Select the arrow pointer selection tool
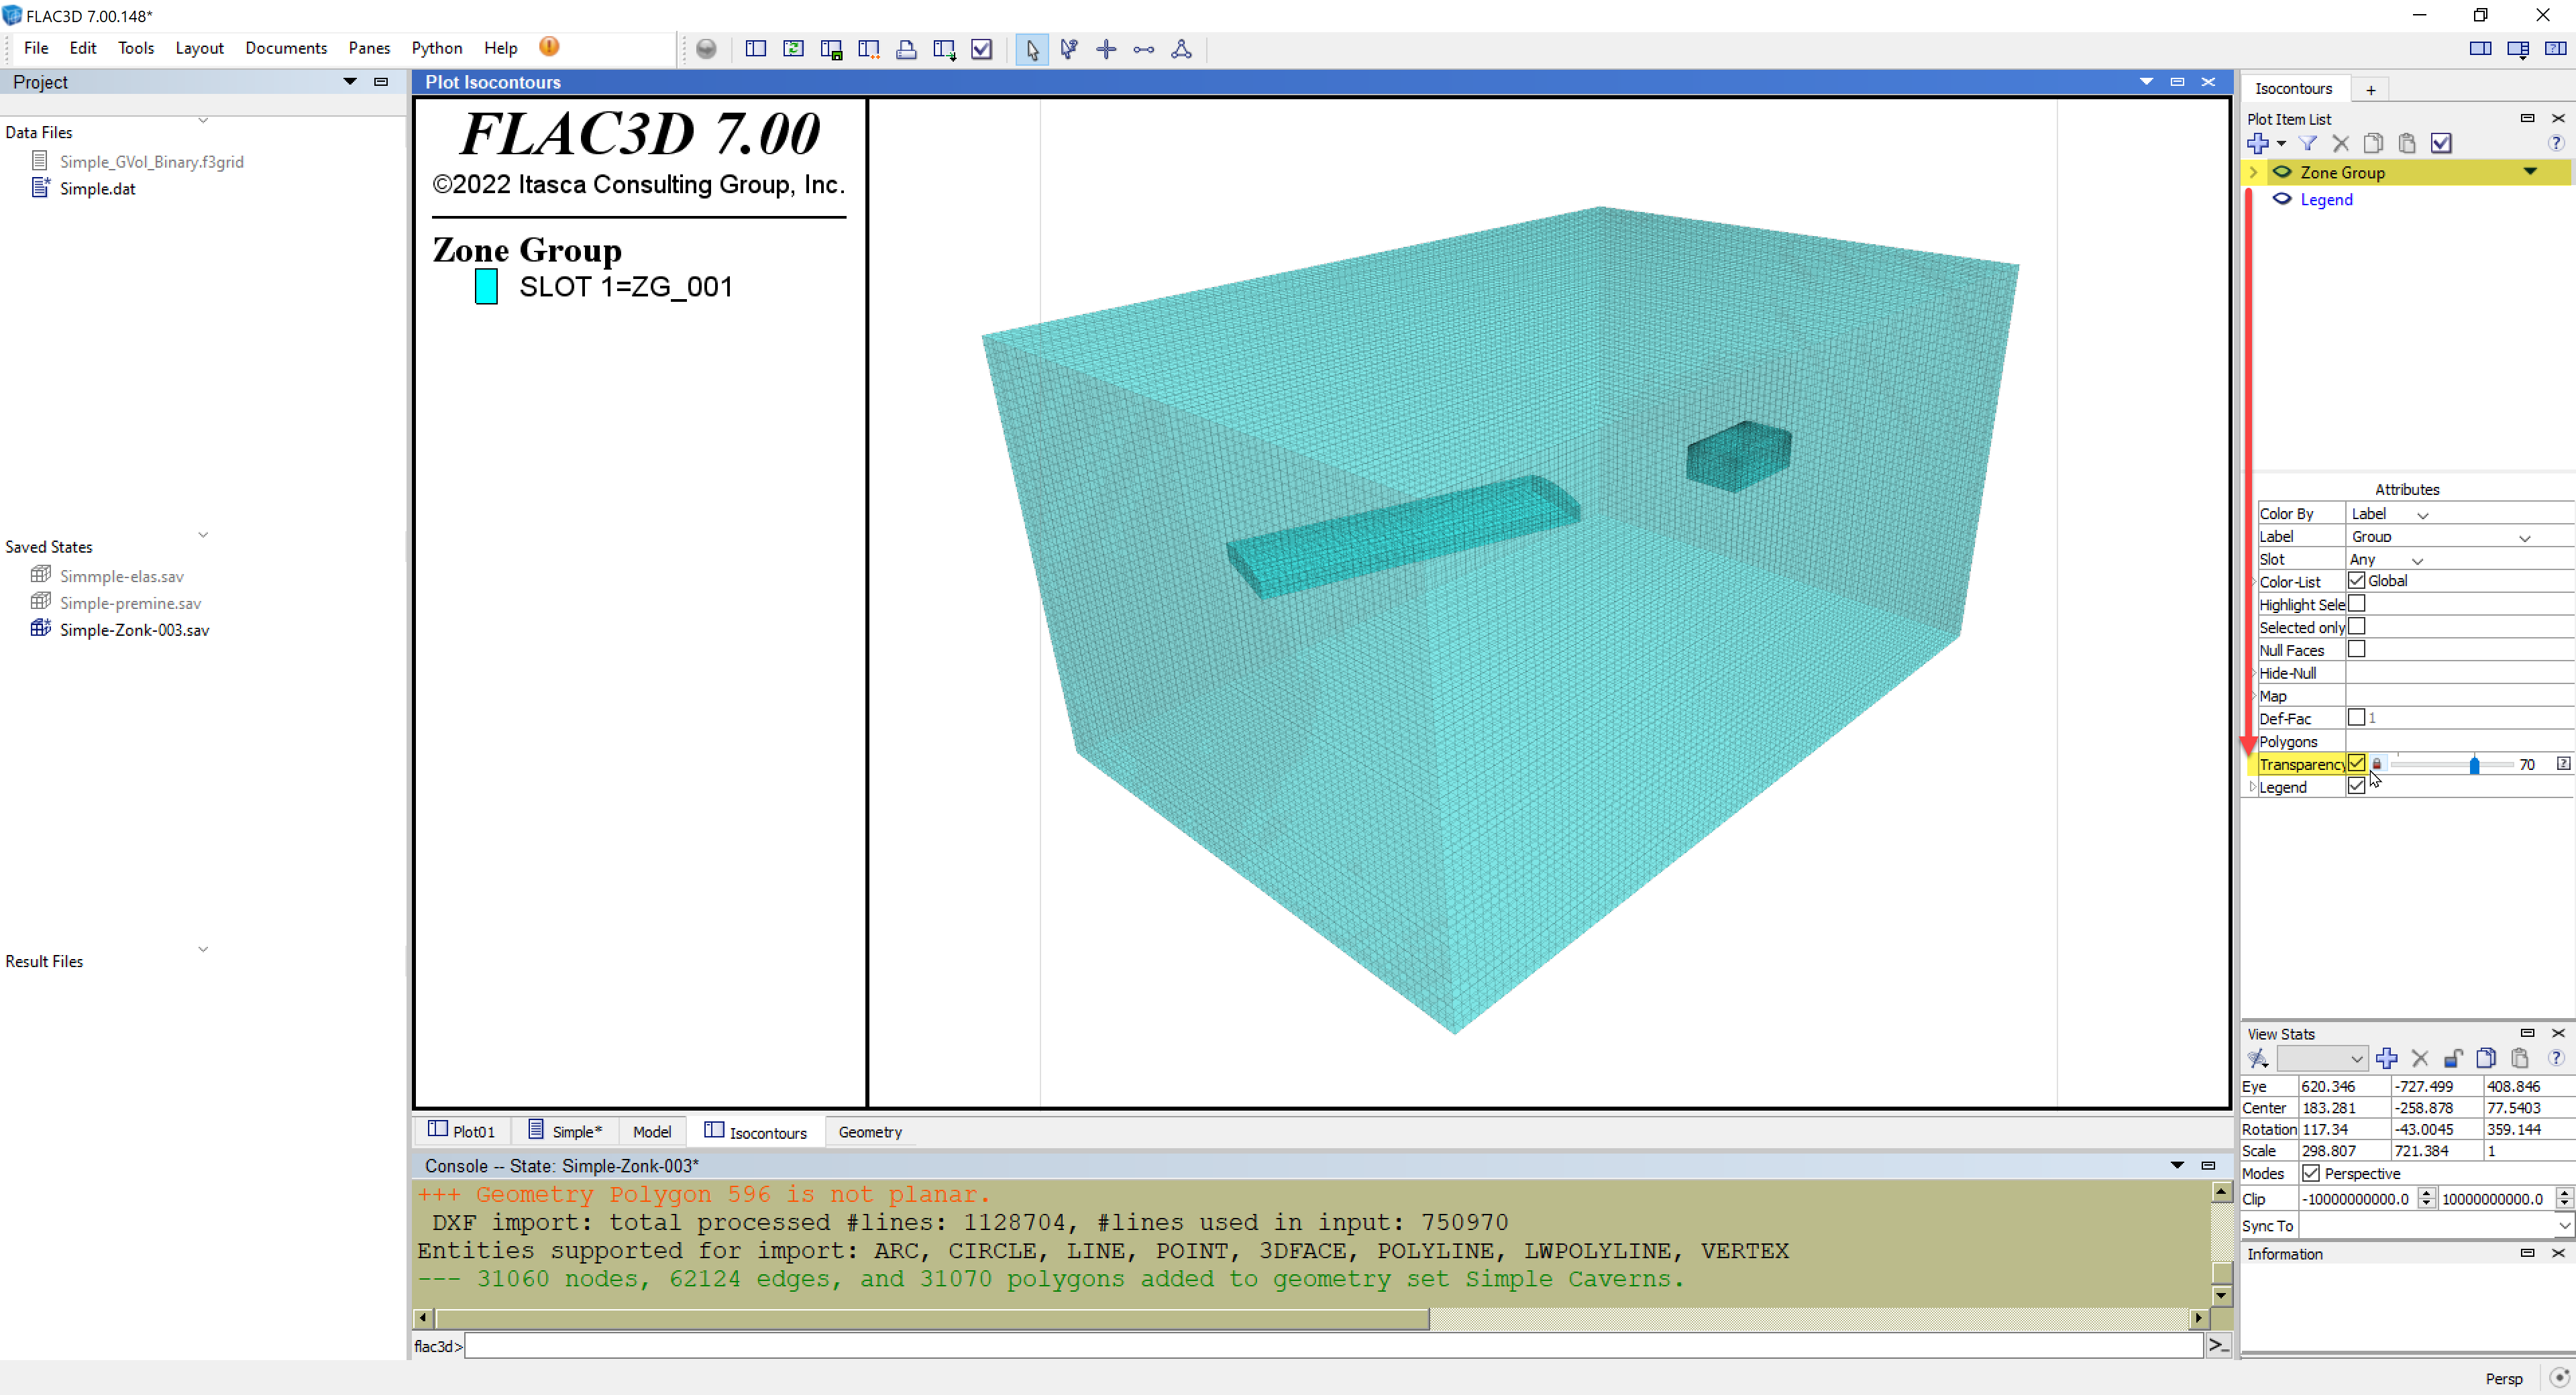Screen dimensions: 2576x1395 (x=1032, y=49)
